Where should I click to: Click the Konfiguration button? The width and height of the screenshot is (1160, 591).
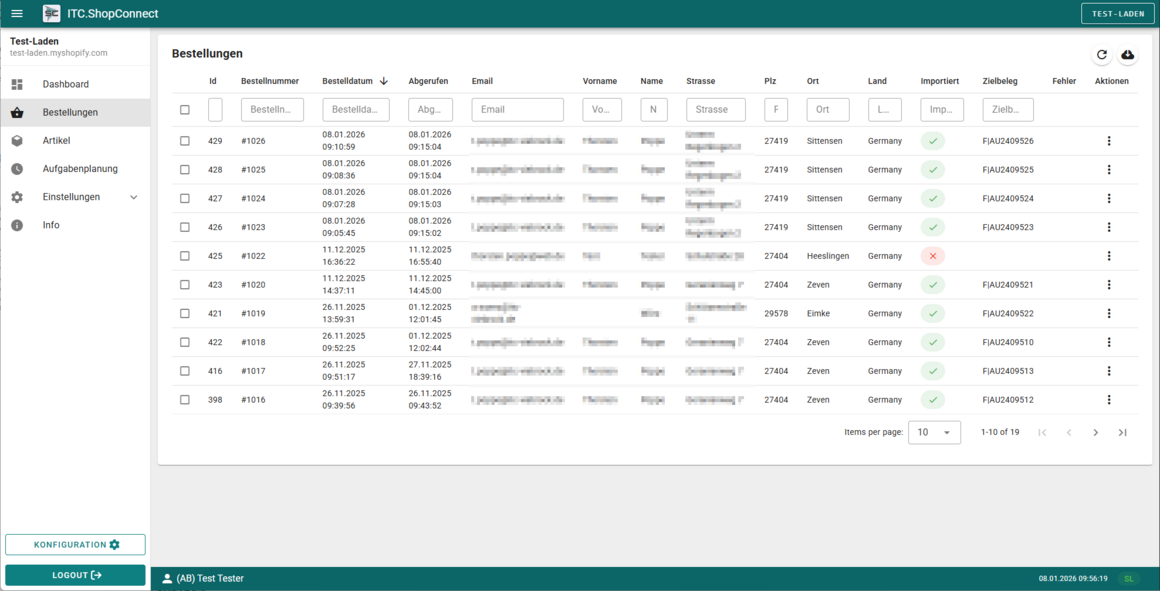tap(75, 545)
